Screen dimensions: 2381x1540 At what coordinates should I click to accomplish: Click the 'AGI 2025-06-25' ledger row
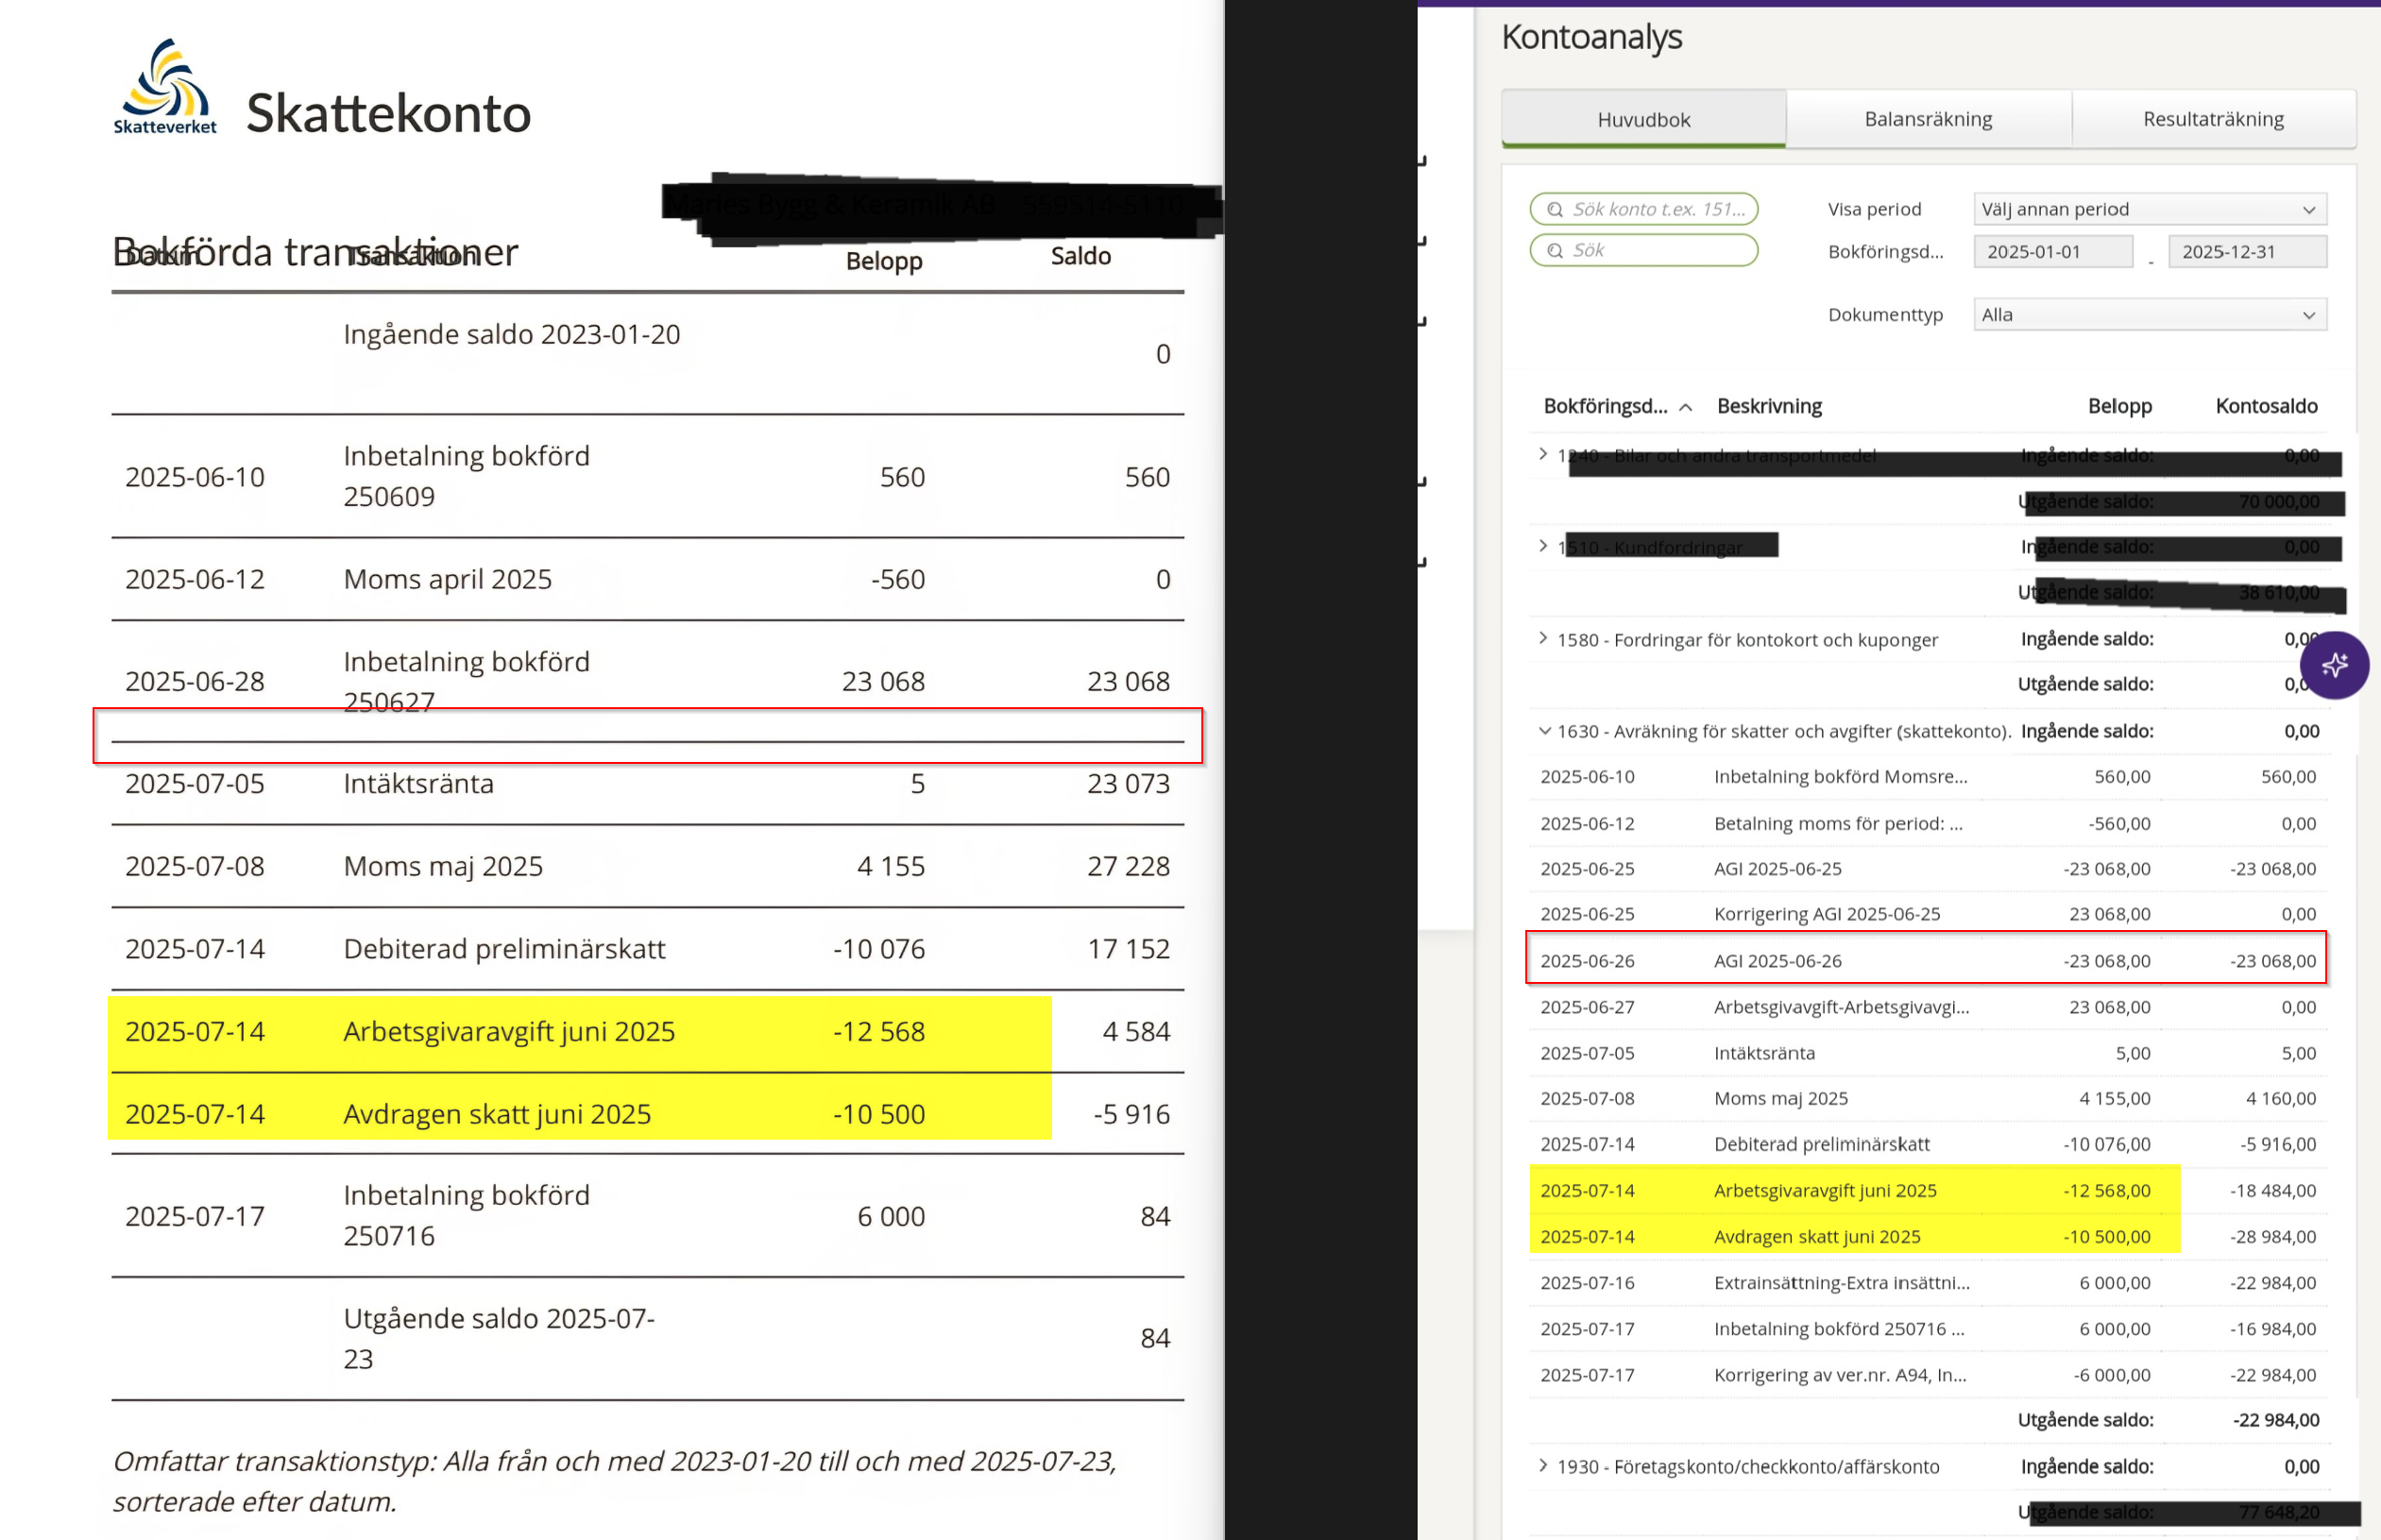tap(1927, 868)
